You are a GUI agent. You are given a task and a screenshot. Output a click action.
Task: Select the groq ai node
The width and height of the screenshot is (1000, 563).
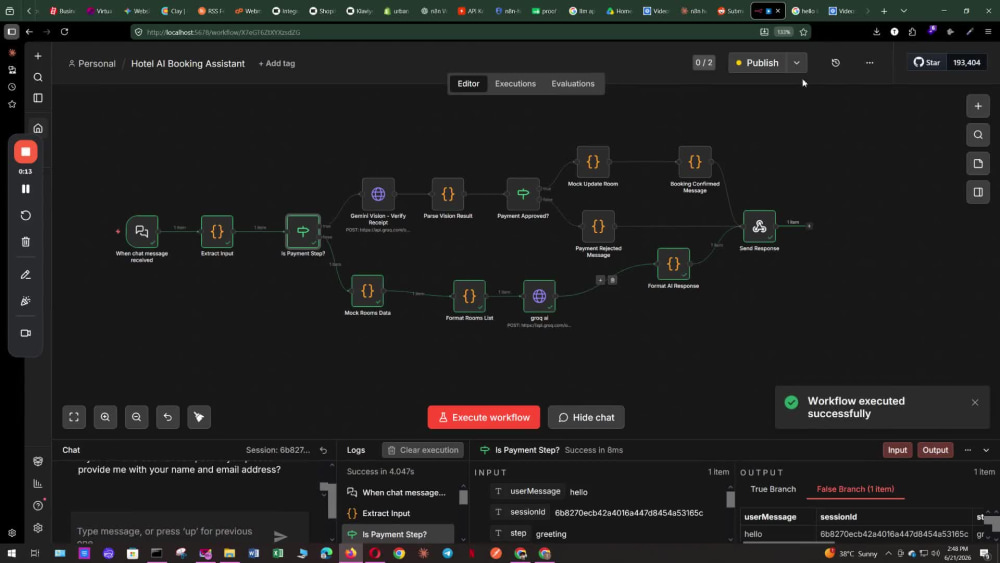(539, 296)
